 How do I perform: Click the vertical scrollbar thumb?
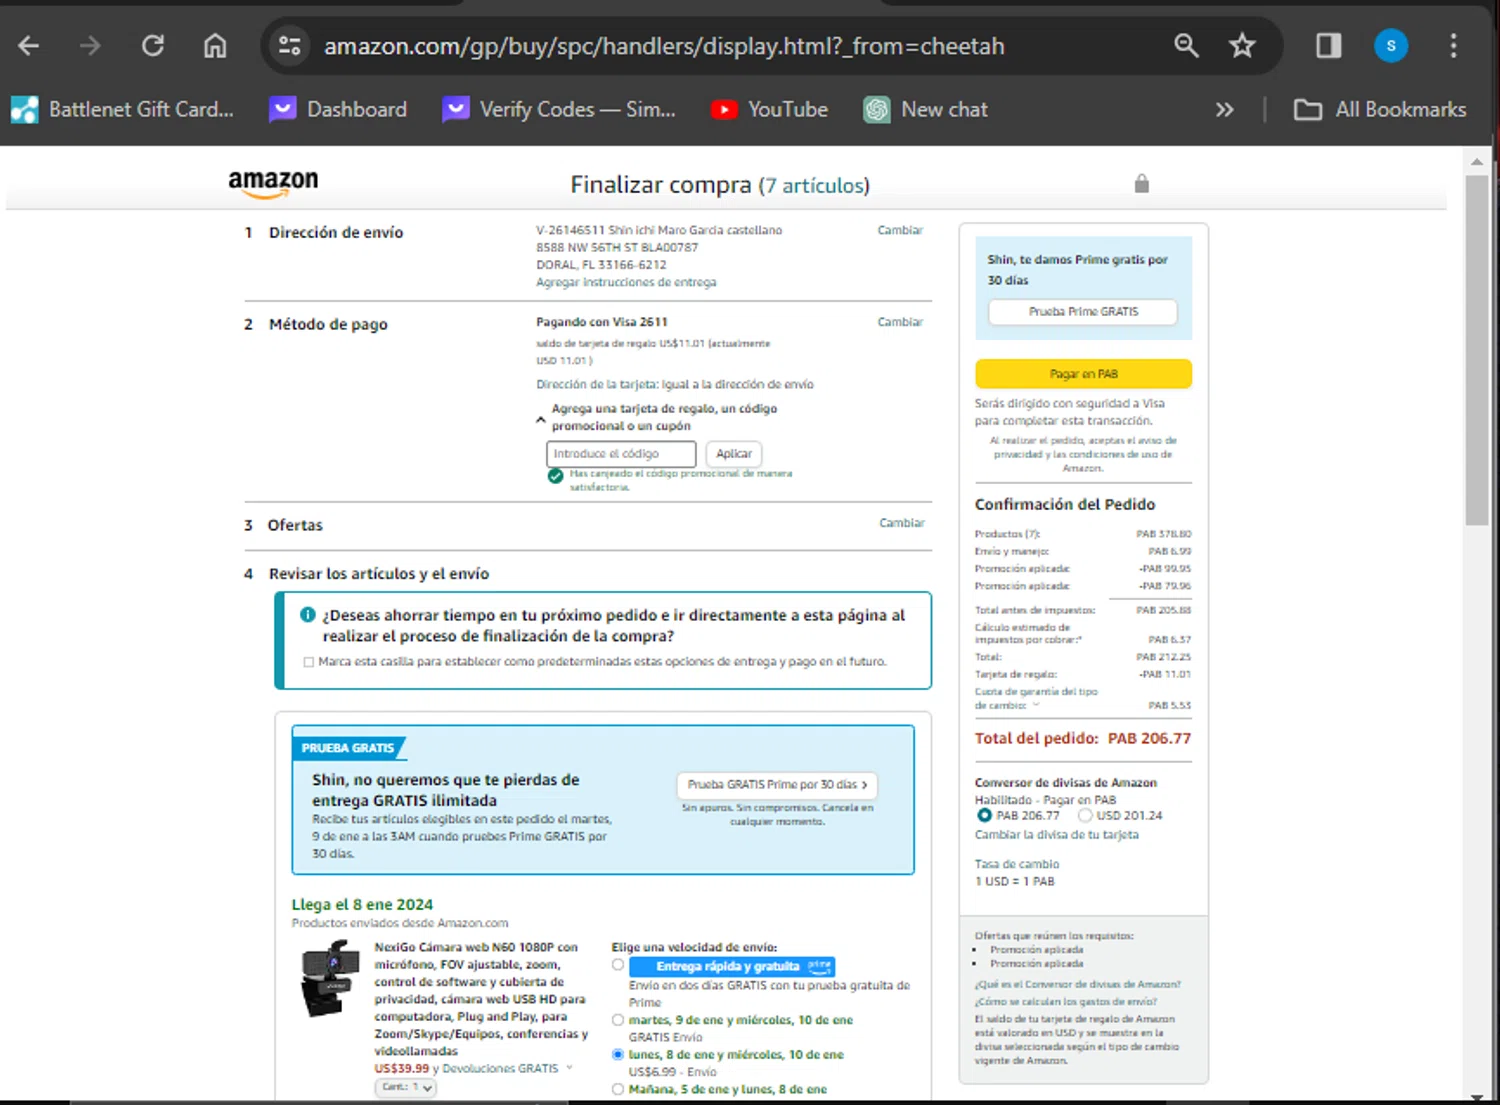click(1477, 350)
